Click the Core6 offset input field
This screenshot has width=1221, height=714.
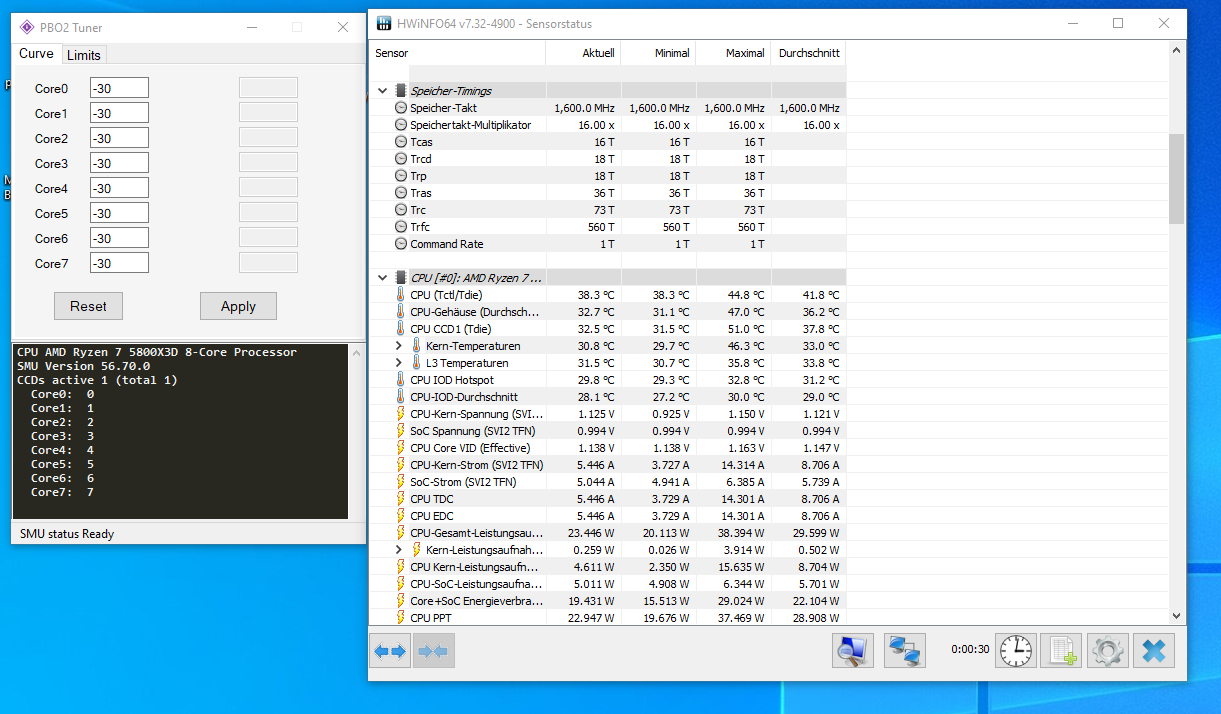(x=119, y=238)
